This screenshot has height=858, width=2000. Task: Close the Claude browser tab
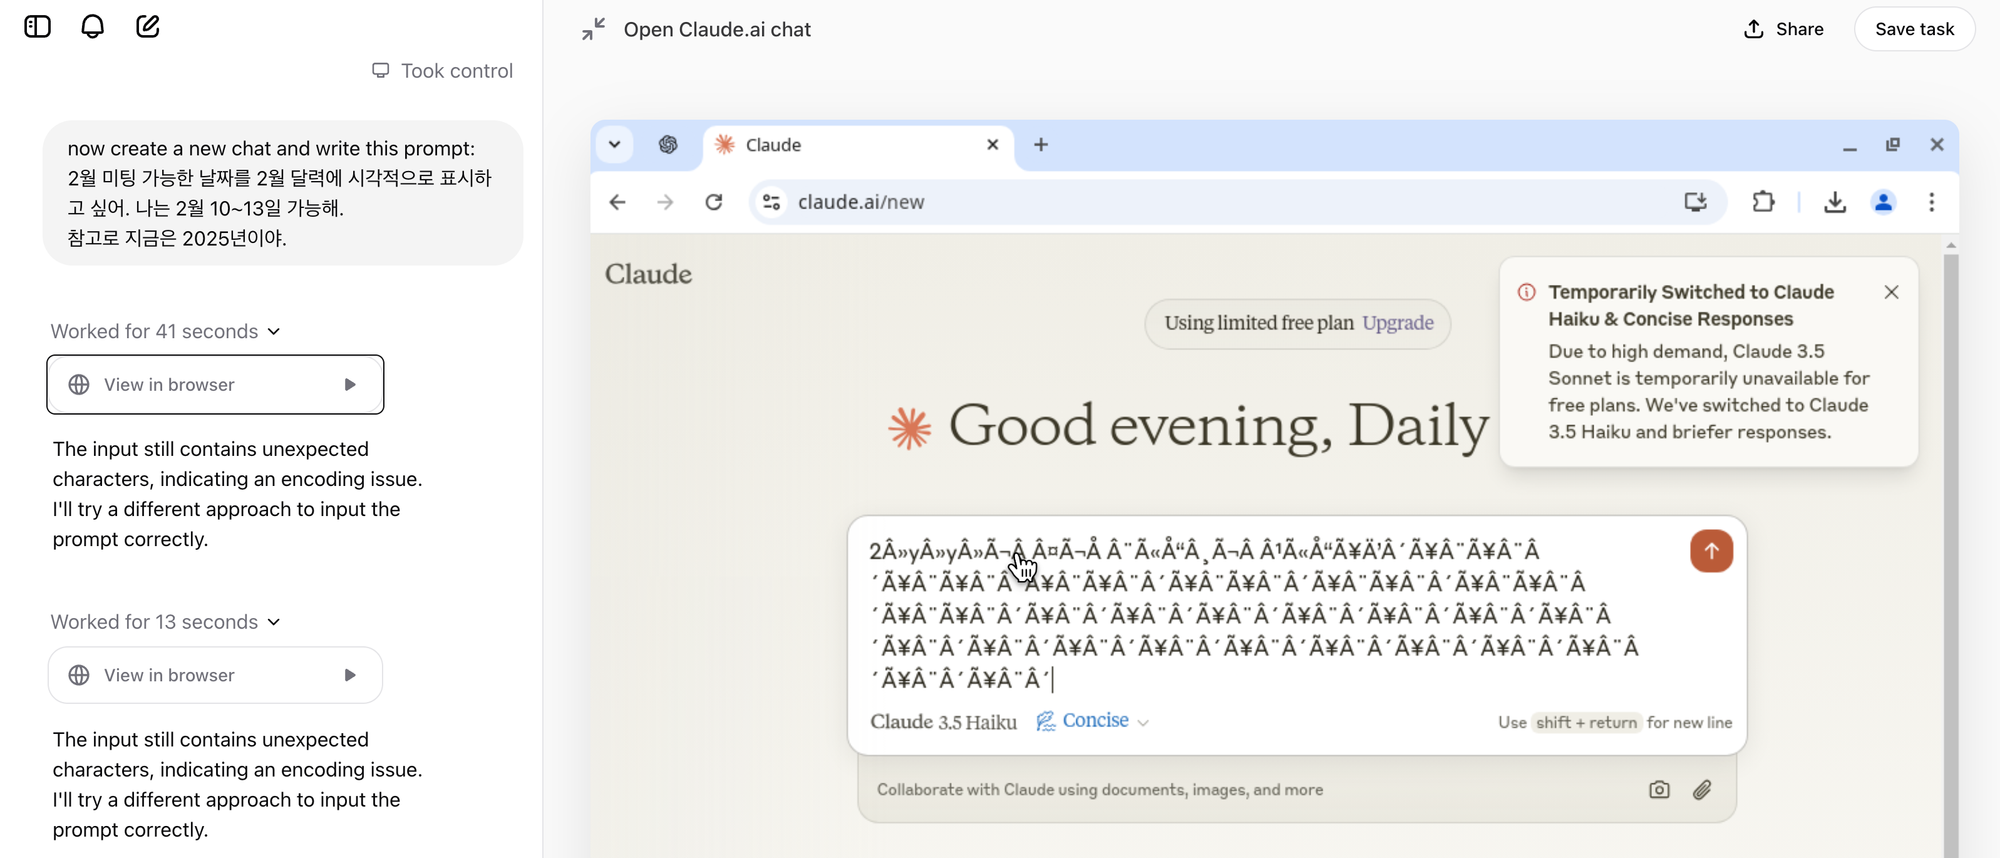click(x=993, y=144)
